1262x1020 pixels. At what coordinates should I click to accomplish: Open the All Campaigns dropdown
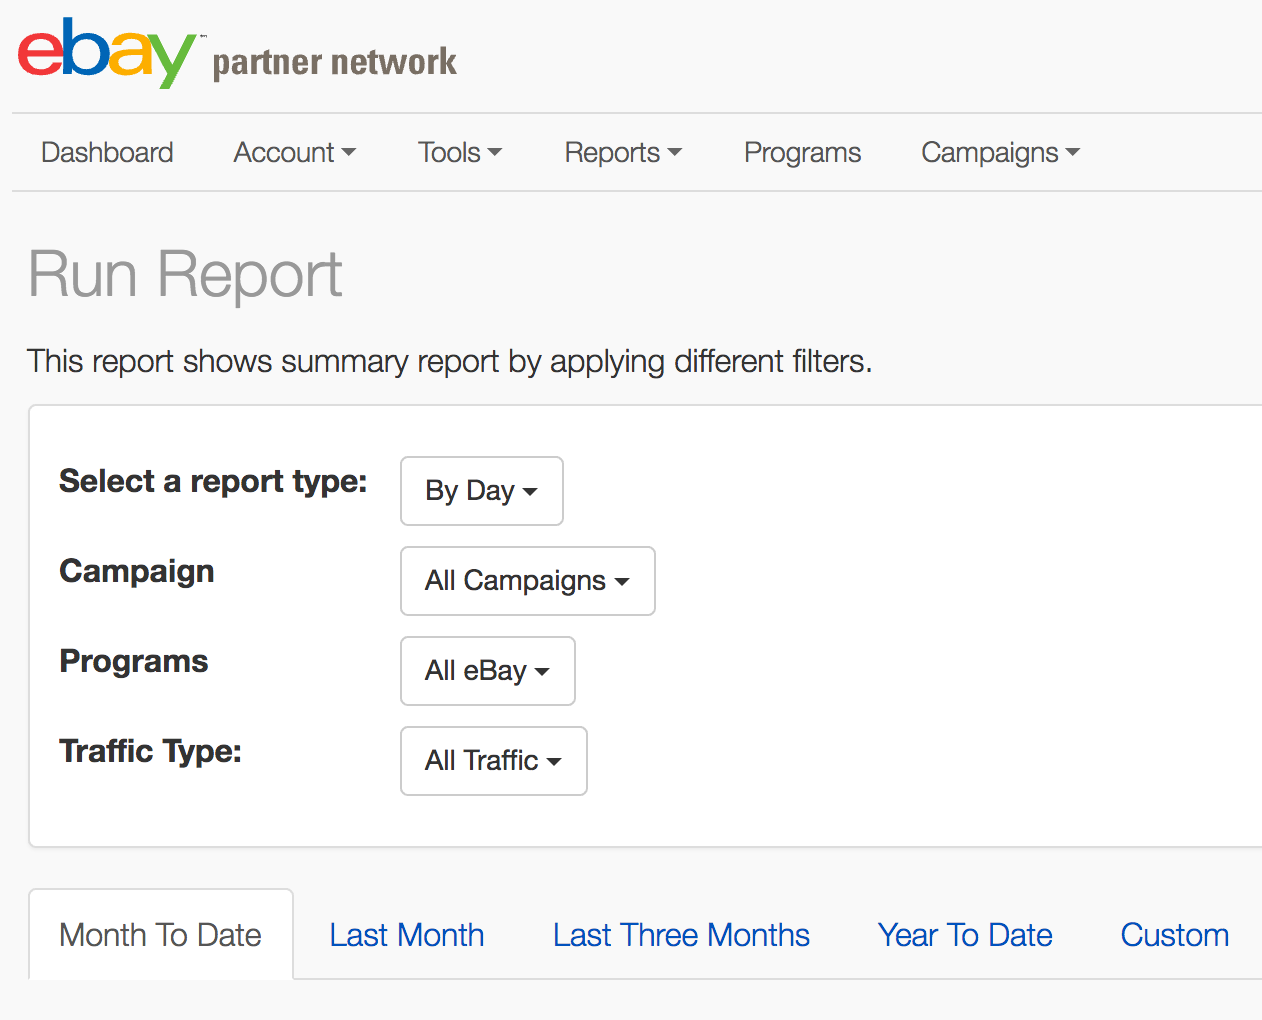528,581
